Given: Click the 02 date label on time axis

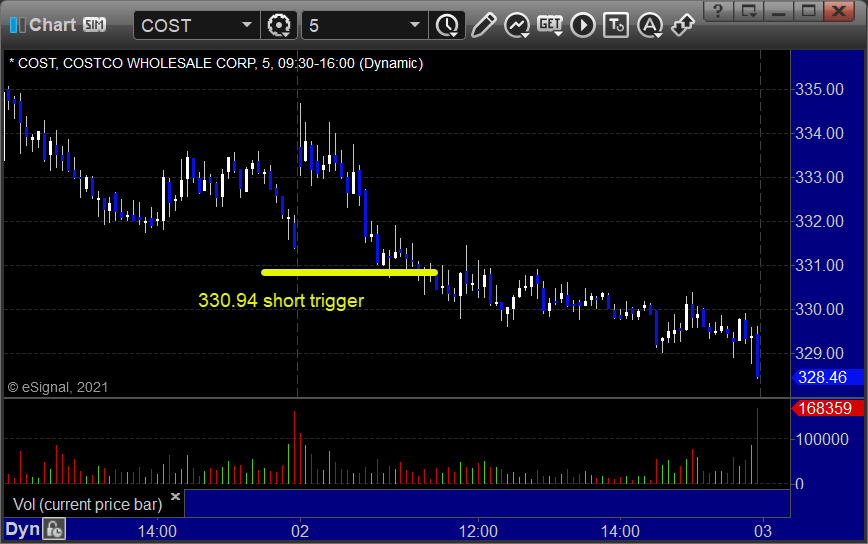Looking at the screenshot, I should pos(300,532).
